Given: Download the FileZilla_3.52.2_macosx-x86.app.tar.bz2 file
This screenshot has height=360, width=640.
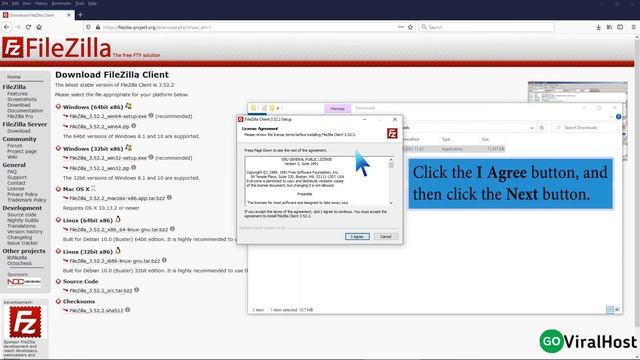Looking at the screenshot, I should click(117, 198).
